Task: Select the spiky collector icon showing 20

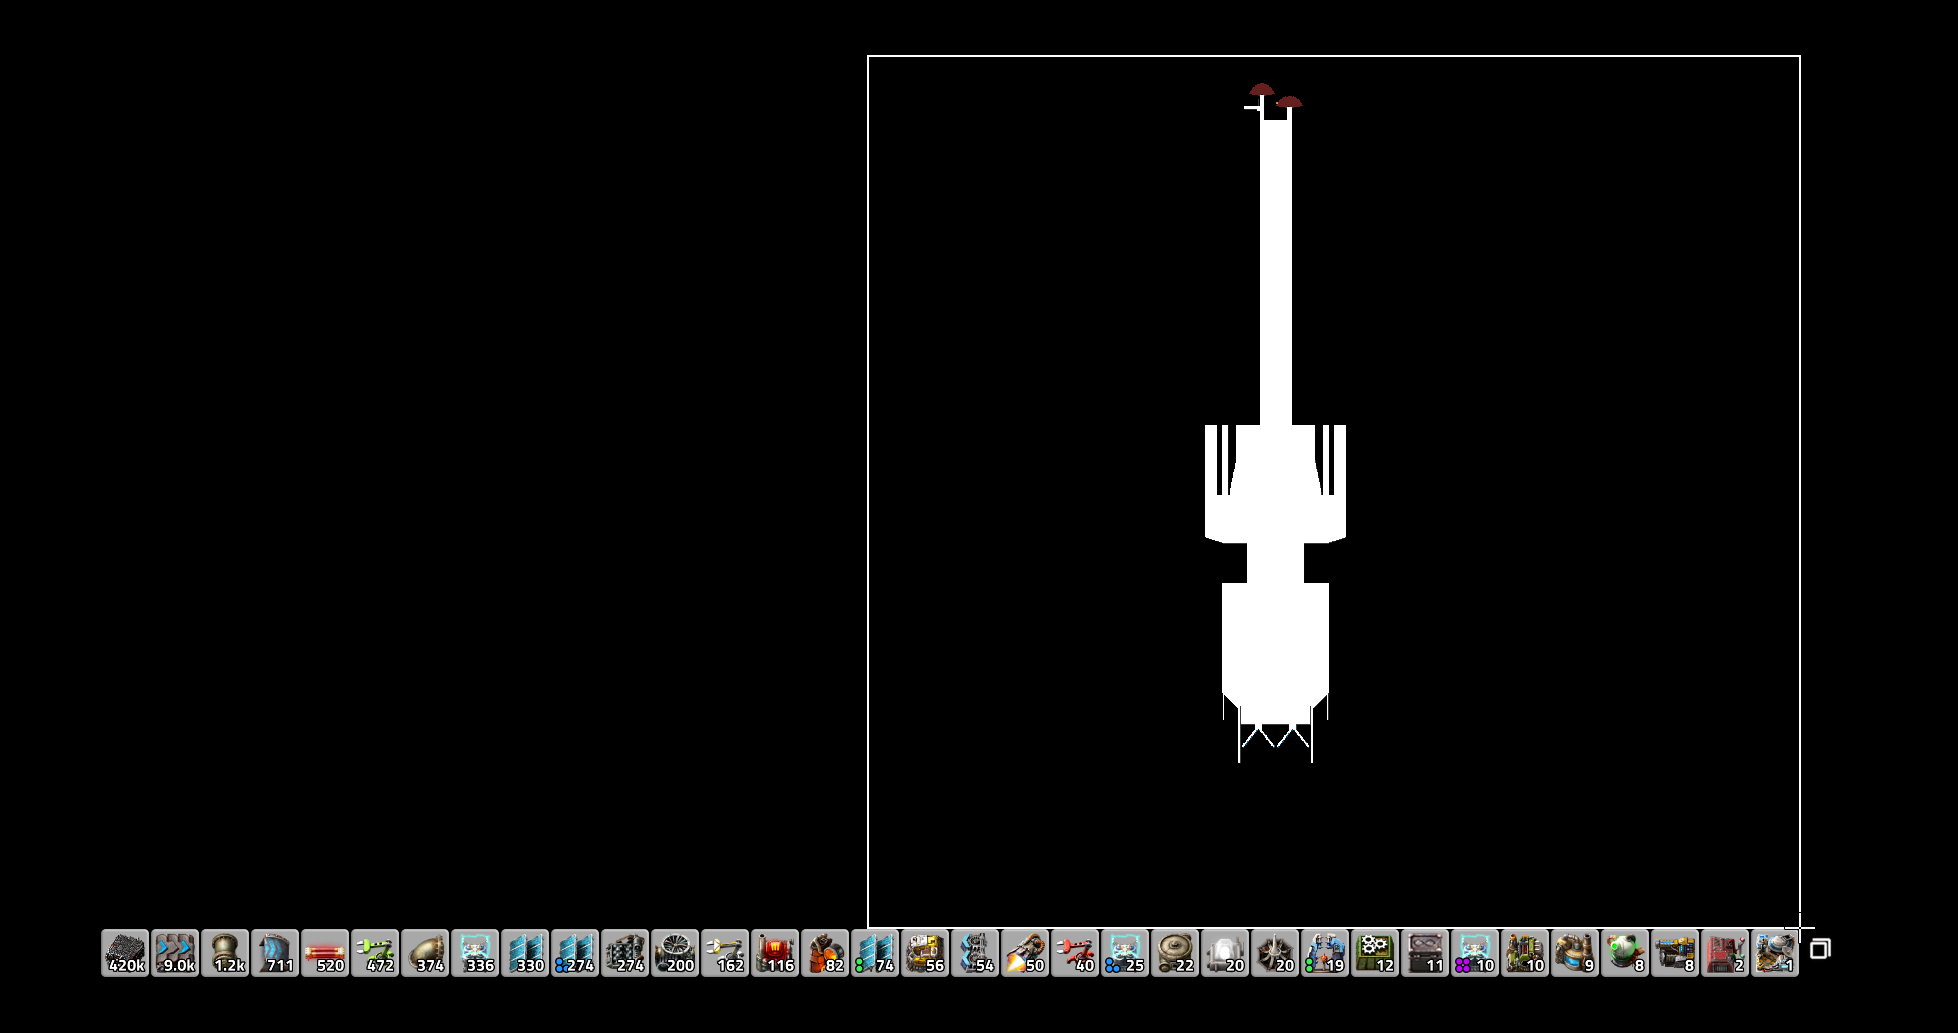Action: (x=1275, y=953)
